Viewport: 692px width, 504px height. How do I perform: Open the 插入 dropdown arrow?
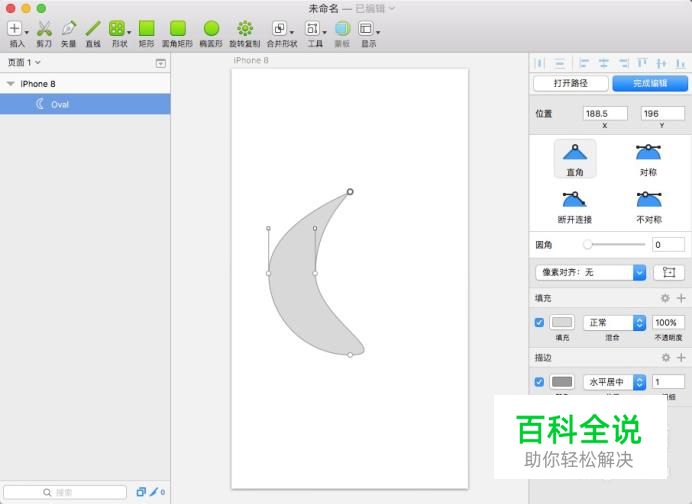[26, 32]
